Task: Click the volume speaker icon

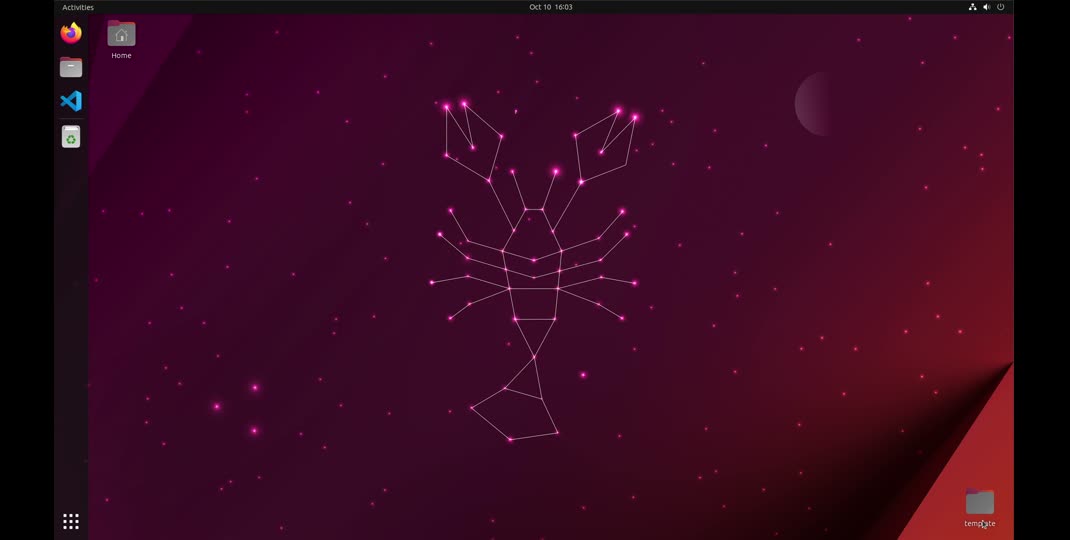Action: [x=986, y=7]
